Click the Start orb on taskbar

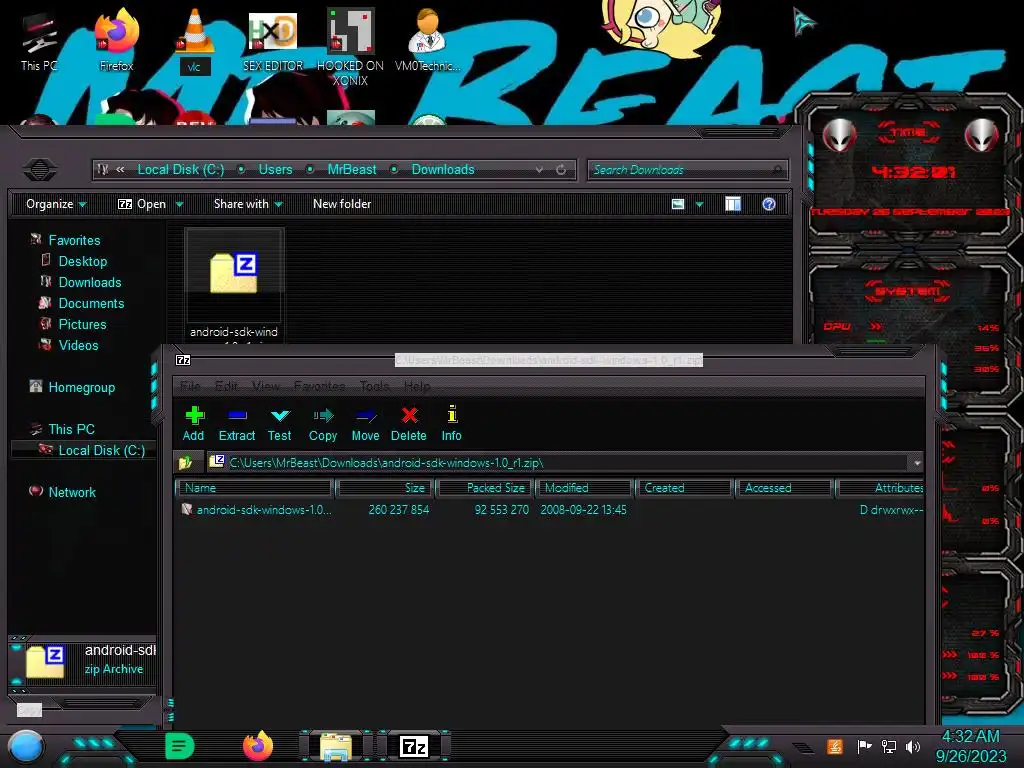click(x=26, y=747)
